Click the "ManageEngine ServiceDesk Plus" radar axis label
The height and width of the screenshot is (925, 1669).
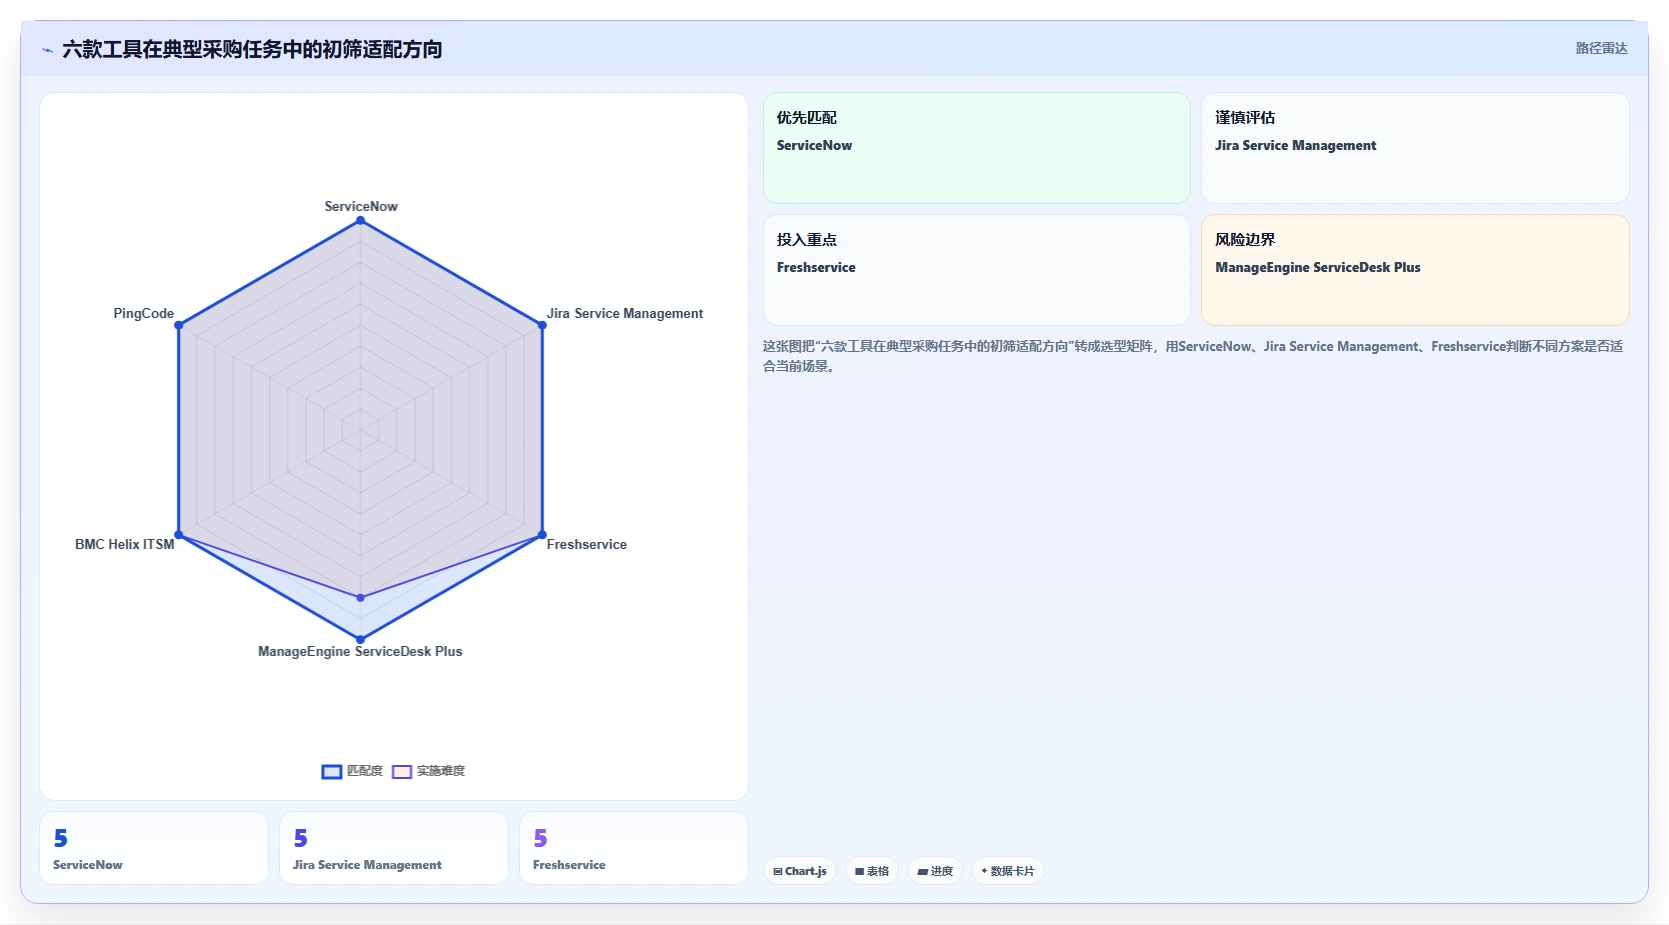pos(360,651)
